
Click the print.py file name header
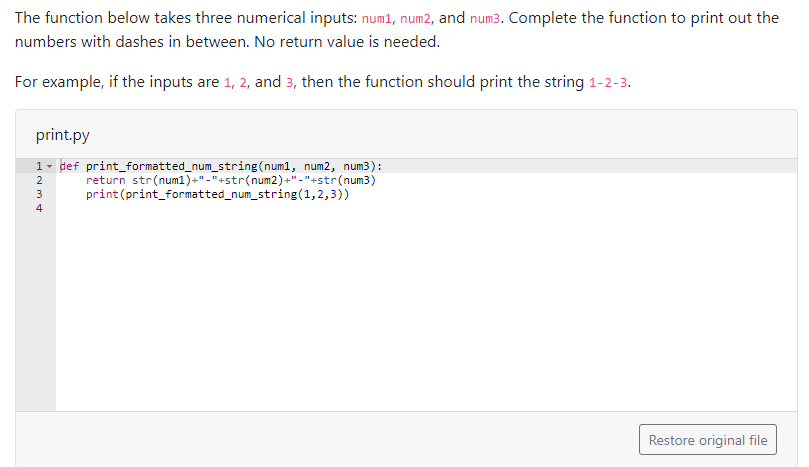click(62, 135)
